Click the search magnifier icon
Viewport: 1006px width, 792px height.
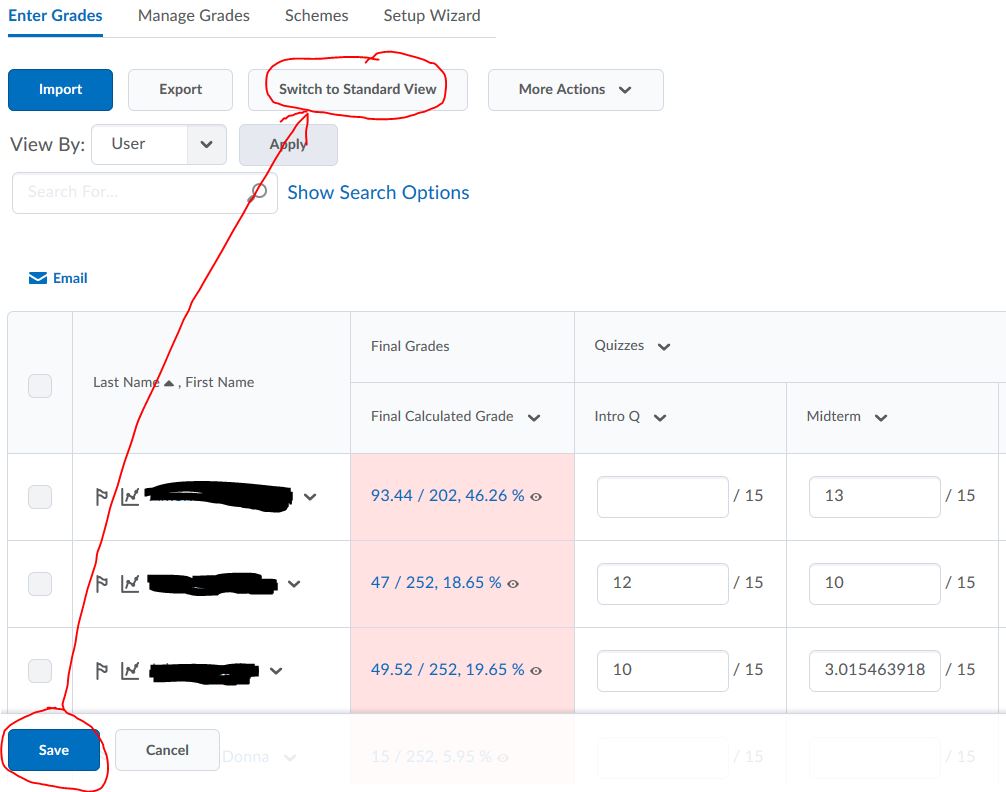[x=258, y=192]
